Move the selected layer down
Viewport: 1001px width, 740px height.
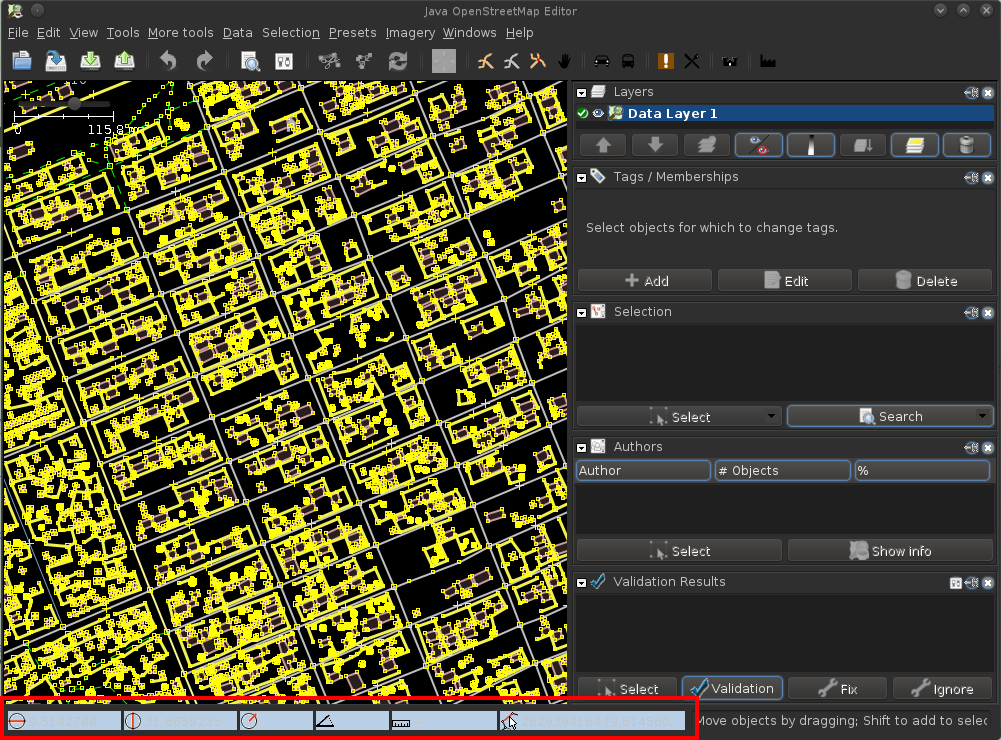tap(655, 145)
